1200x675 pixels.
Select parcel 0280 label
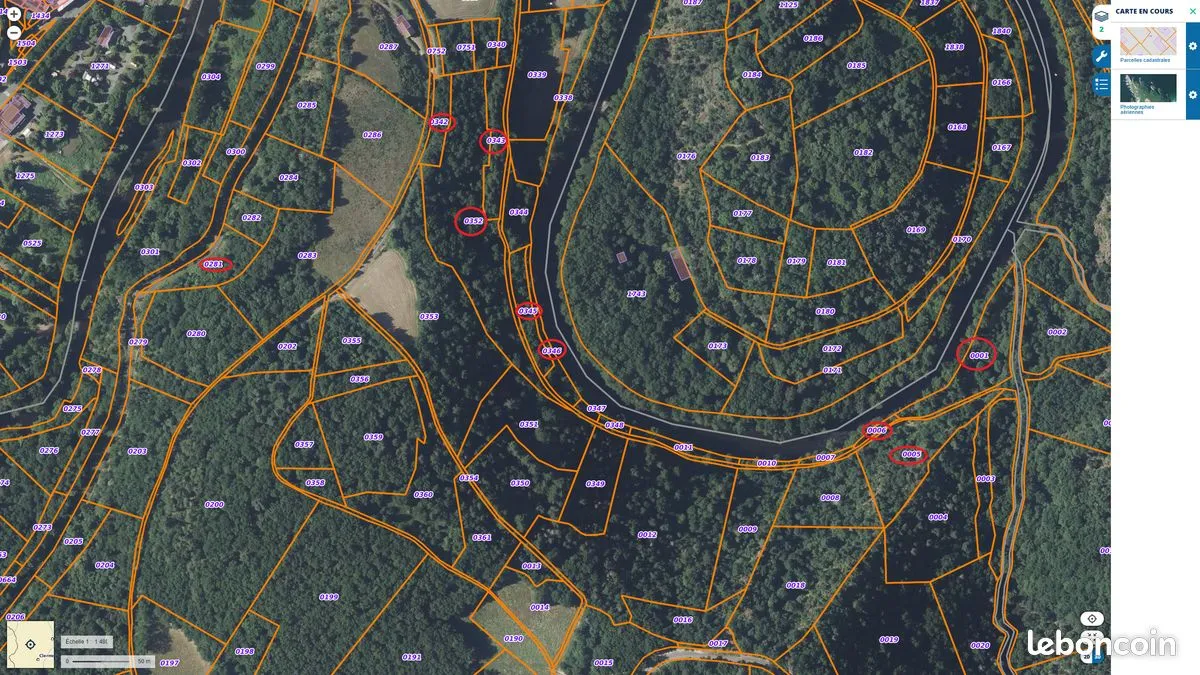pyautogui.click(x=196, y=333)
